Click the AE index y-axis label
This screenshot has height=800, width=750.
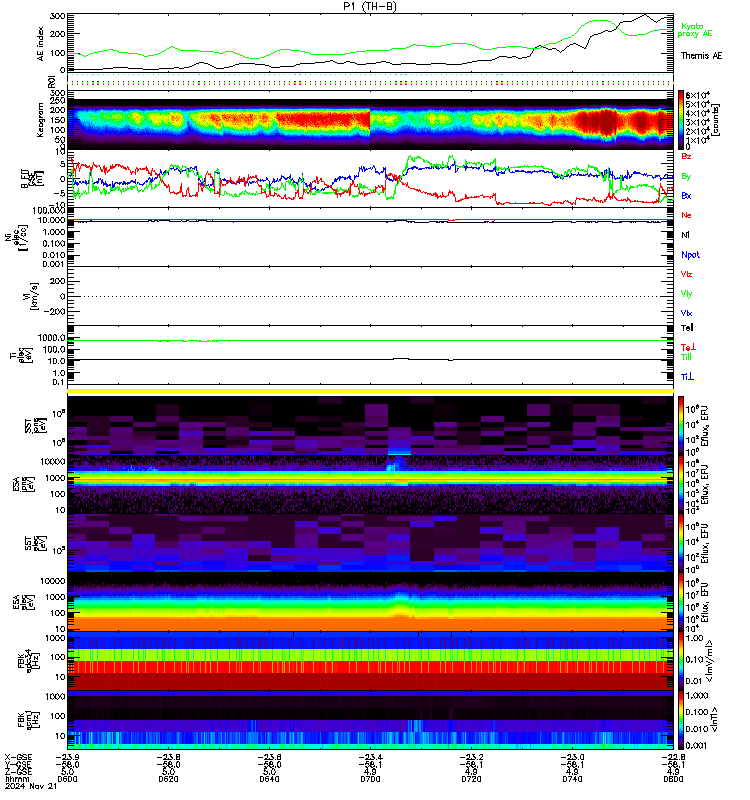point(40,44)
